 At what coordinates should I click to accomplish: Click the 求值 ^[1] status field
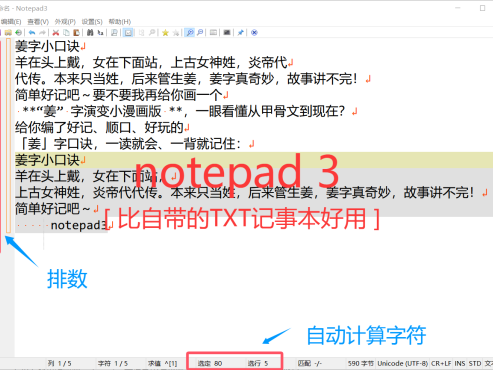[162, 363]
